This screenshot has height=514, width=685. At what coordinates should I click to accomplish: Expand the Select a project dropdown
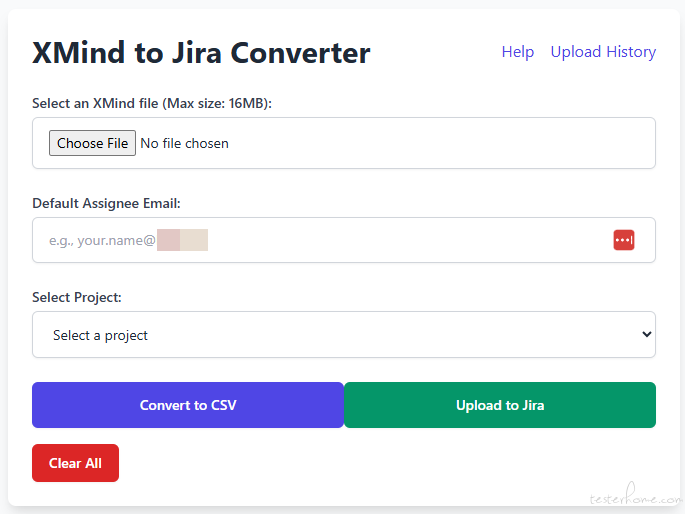(343, 334)
